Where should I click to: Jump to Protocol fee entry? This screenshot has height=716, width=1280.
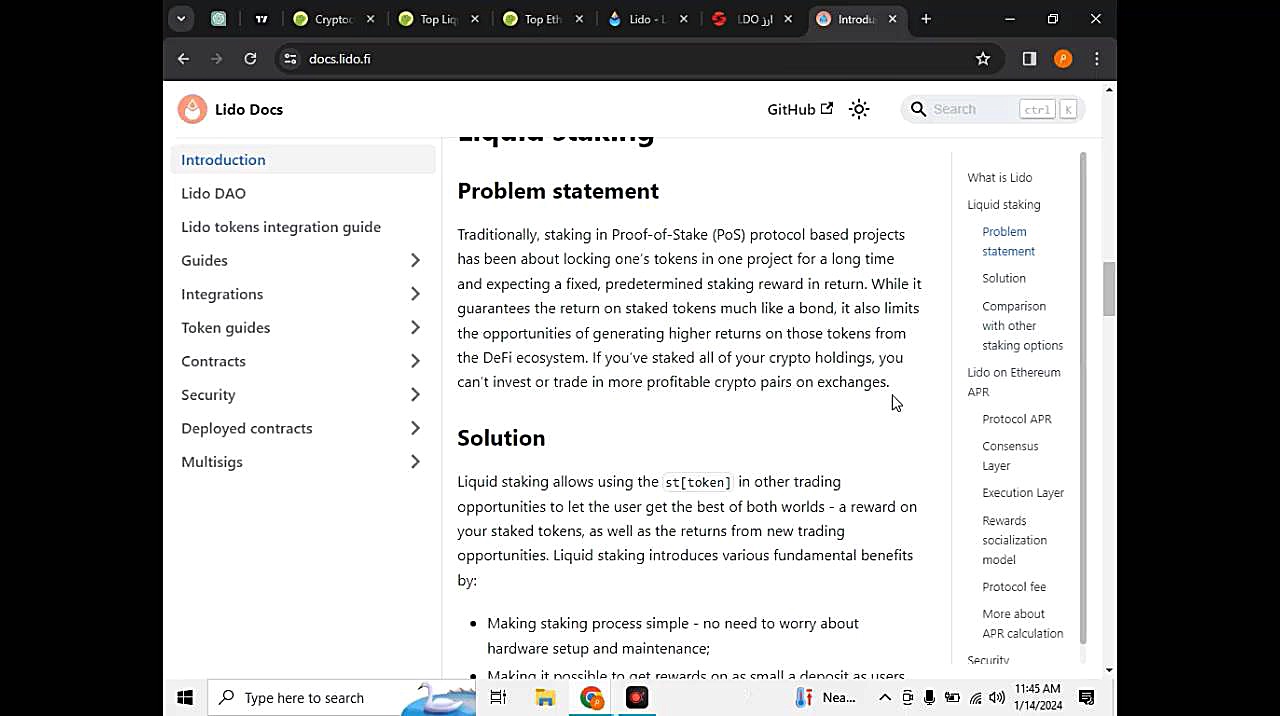coord(1014,587)
